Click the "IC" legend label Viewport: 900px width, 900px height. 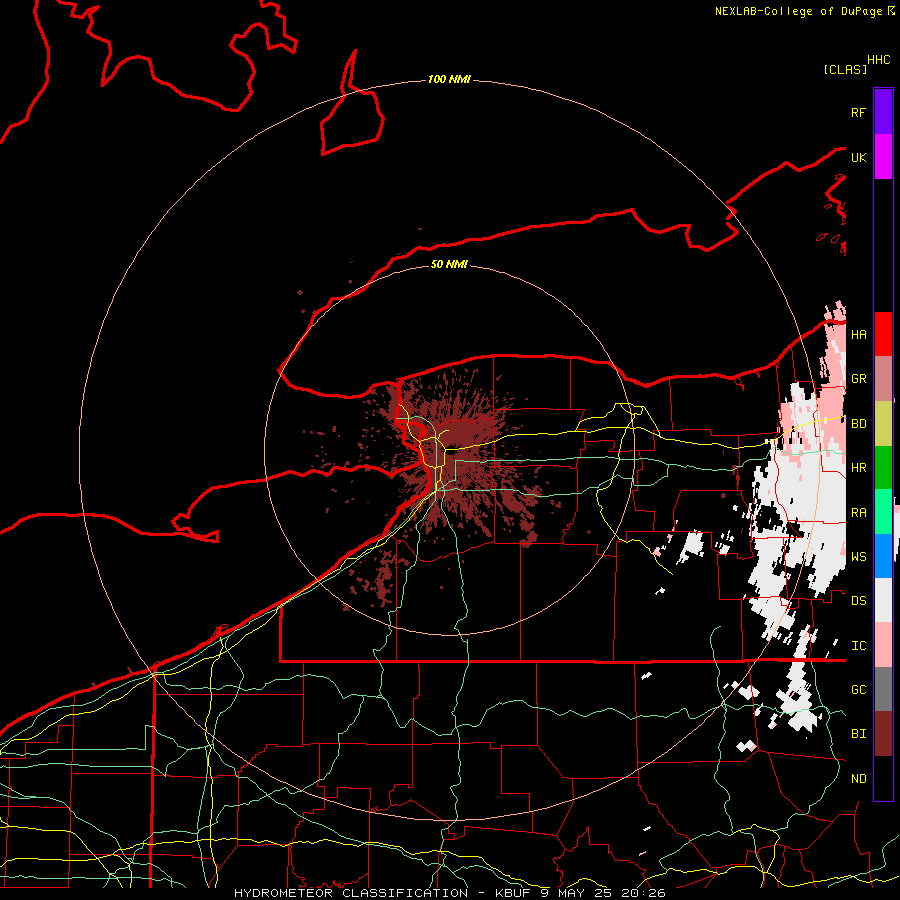click(x=858, y=646)
